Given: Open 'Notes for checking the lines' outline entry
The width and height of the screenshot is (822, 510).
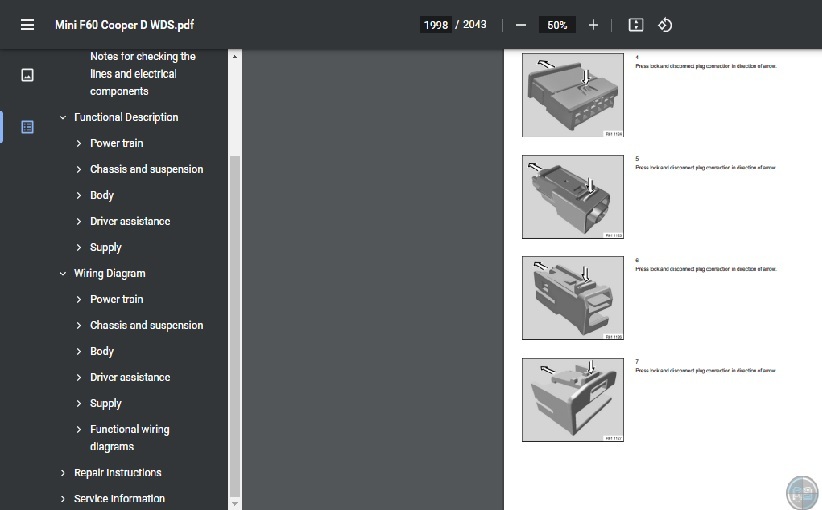Looking at the screenshot, I should (143, 73).
